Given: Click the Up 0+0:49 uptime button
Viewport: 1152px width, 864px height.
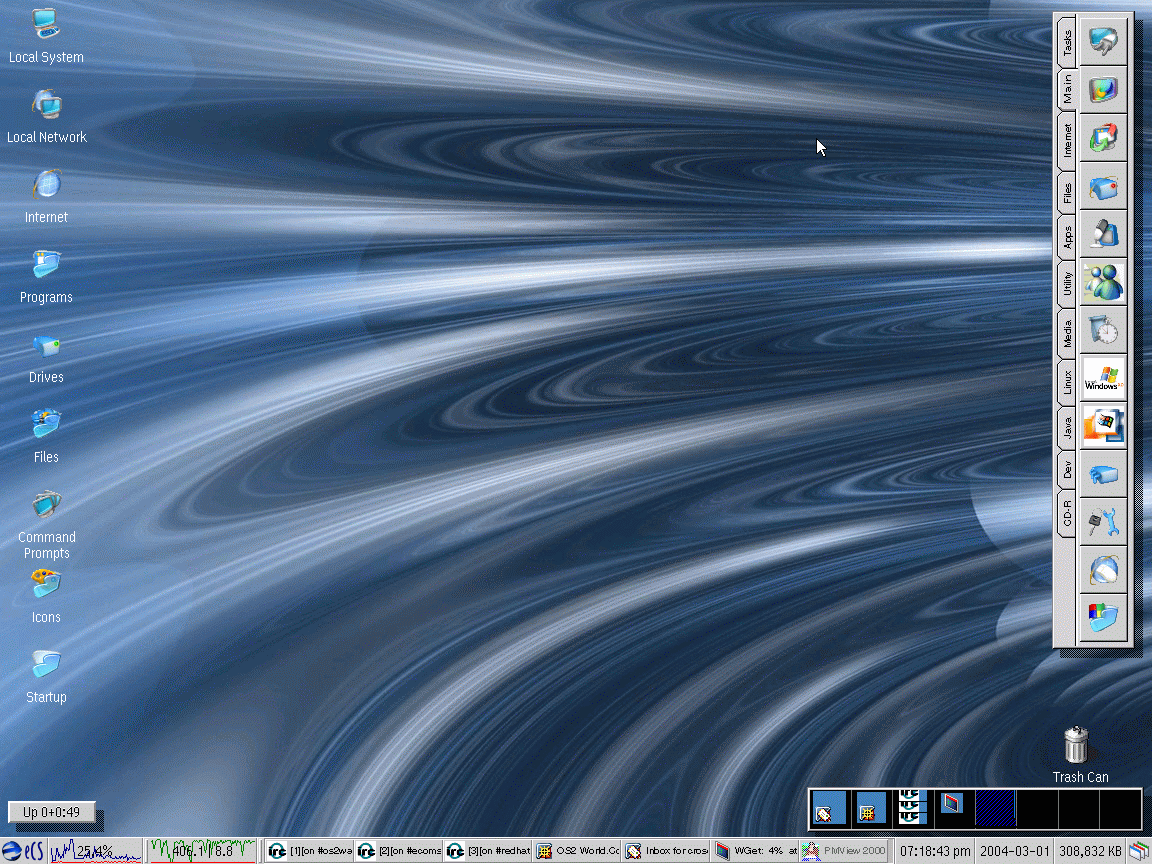Looking at the screenshot, I should point(52,812).
